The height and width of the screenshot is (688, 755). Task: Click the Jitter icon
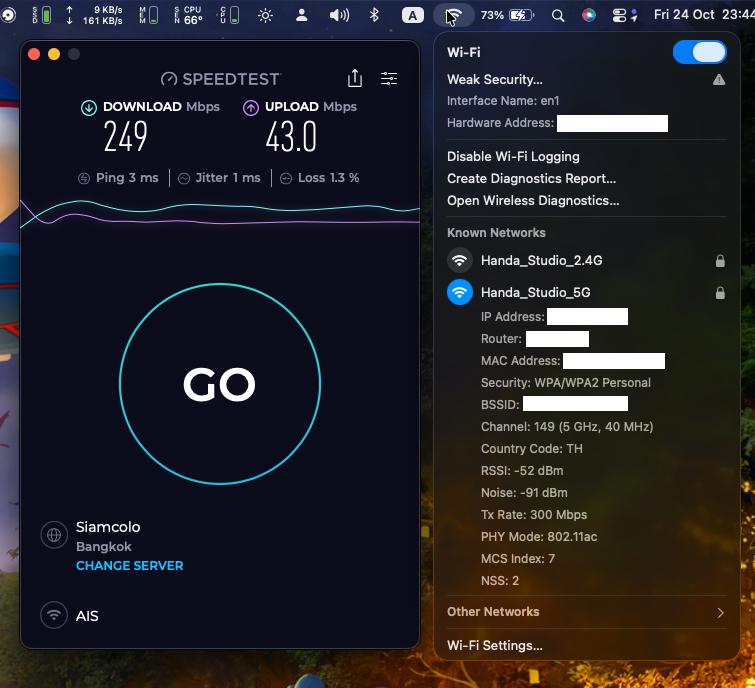(x=184, y=179)
